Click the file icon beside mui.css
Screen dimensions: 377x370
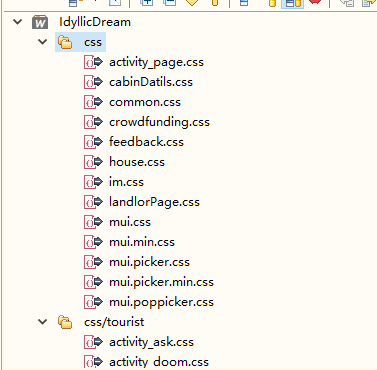(93, 222)
